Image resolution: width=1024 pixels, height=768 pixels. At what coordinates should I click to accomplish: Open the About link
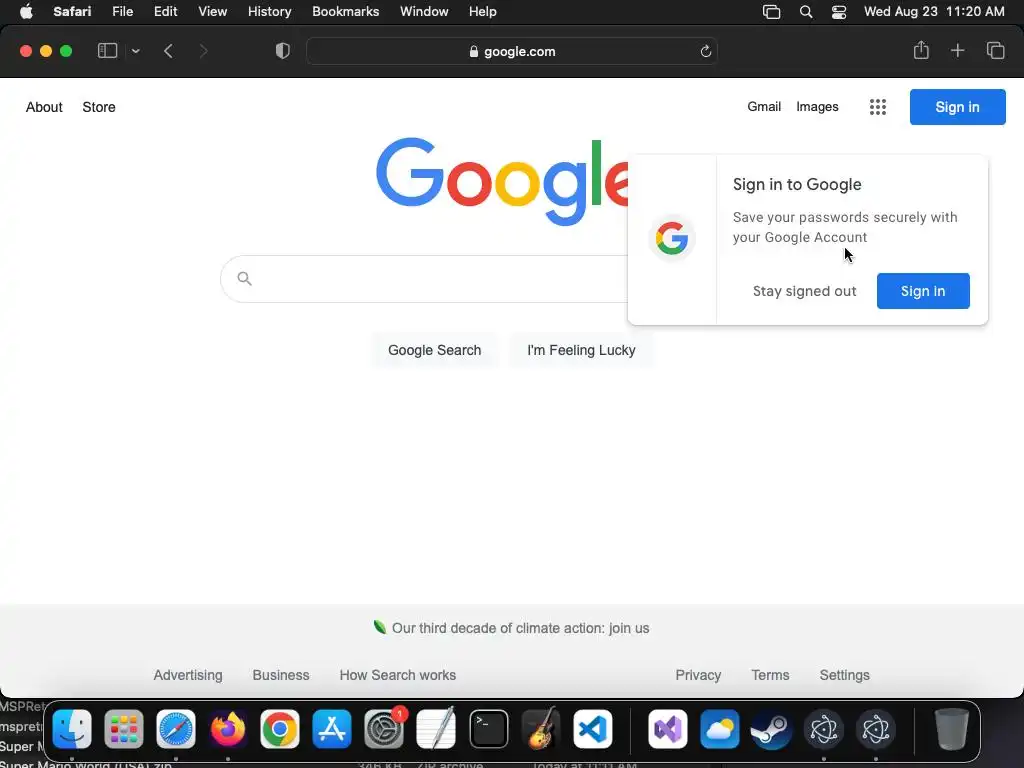tap(44, 107)
